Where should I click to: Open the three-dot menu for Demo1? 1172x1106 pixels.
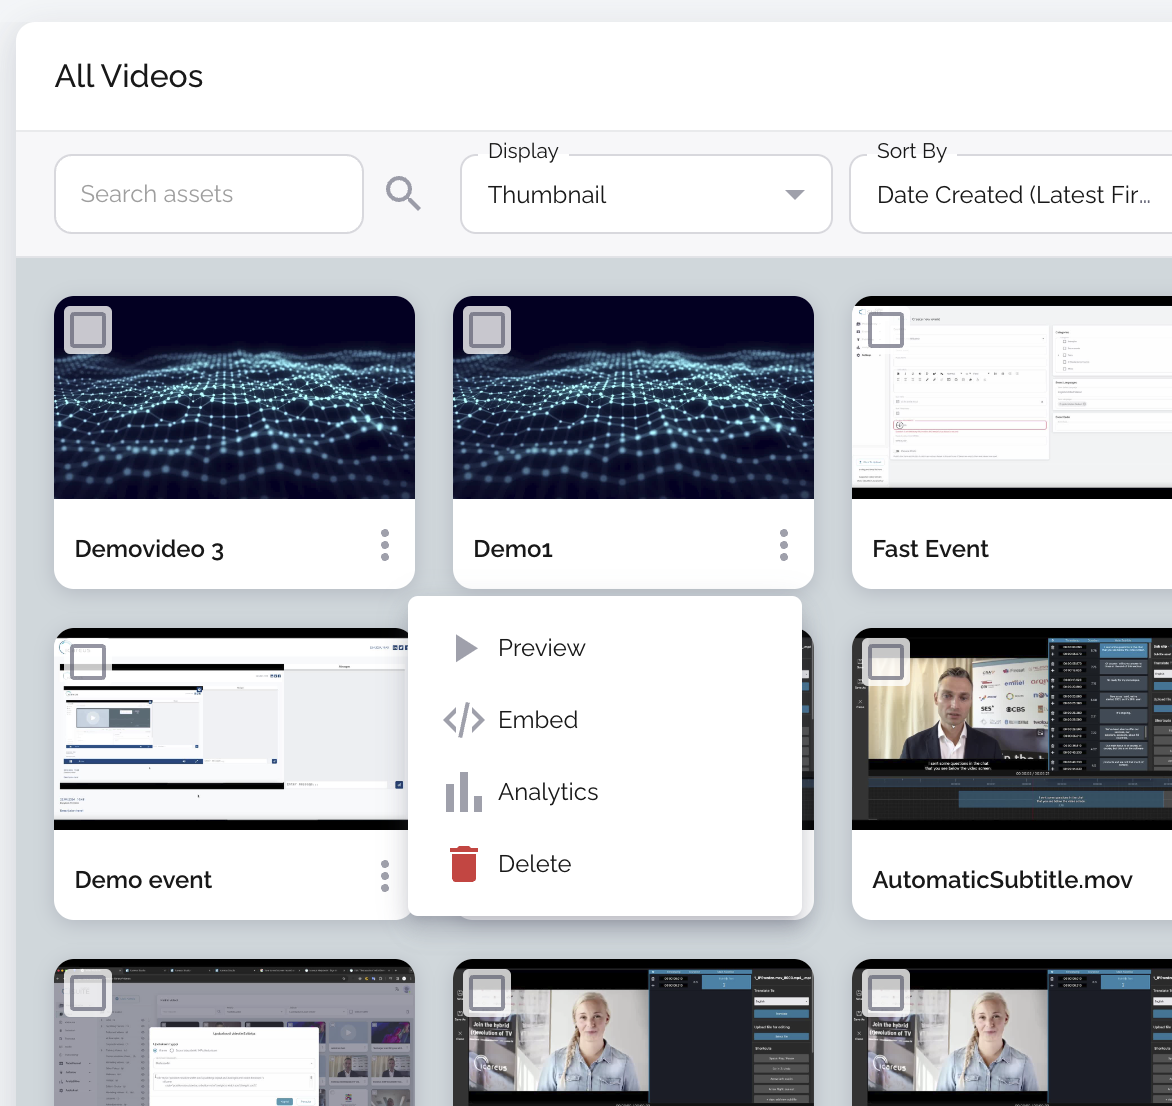(x=784, y=546)
